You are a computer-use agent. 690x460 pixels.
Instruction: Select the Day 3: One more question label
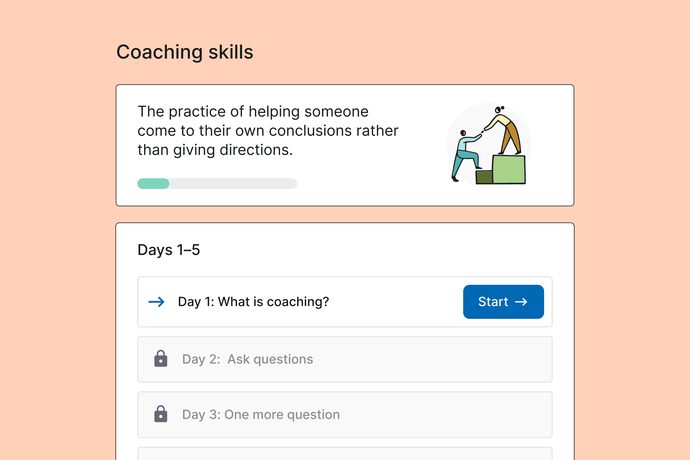(x=261, y=415)
